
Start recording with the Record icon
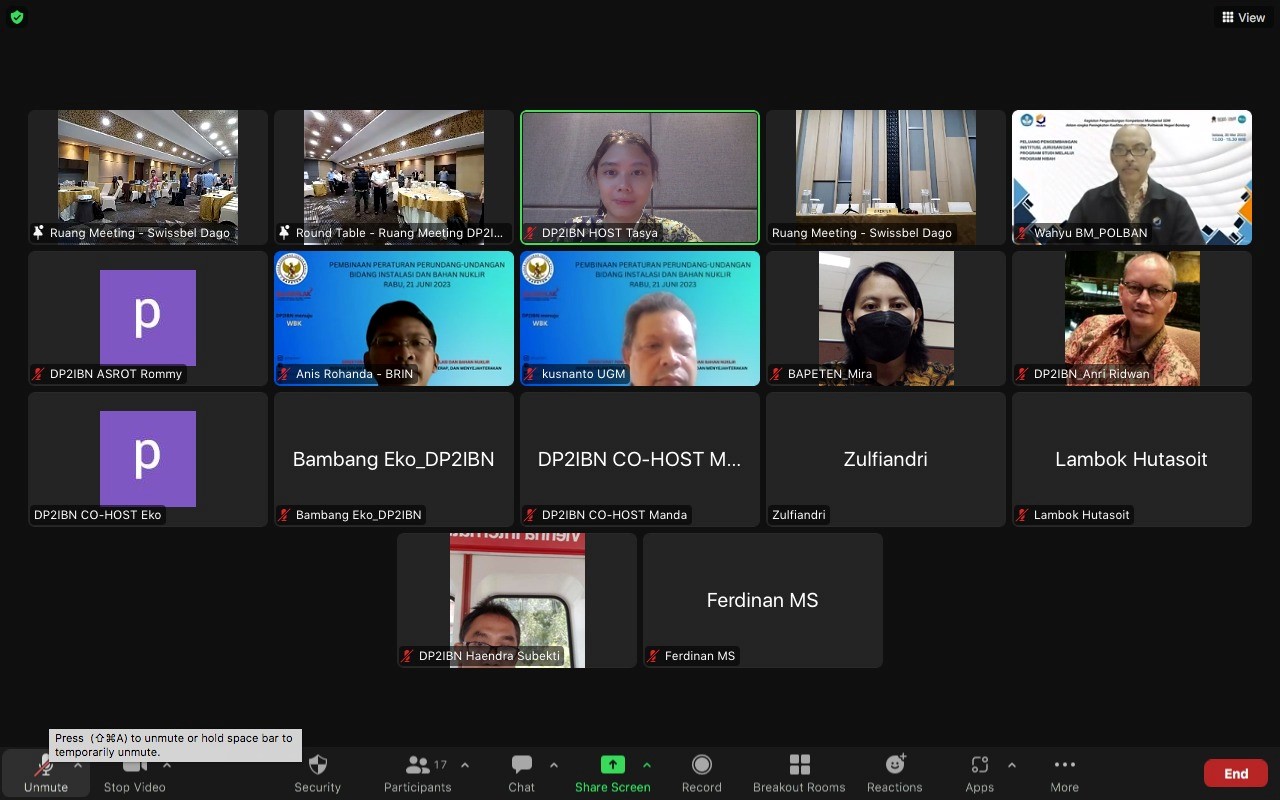701,766
